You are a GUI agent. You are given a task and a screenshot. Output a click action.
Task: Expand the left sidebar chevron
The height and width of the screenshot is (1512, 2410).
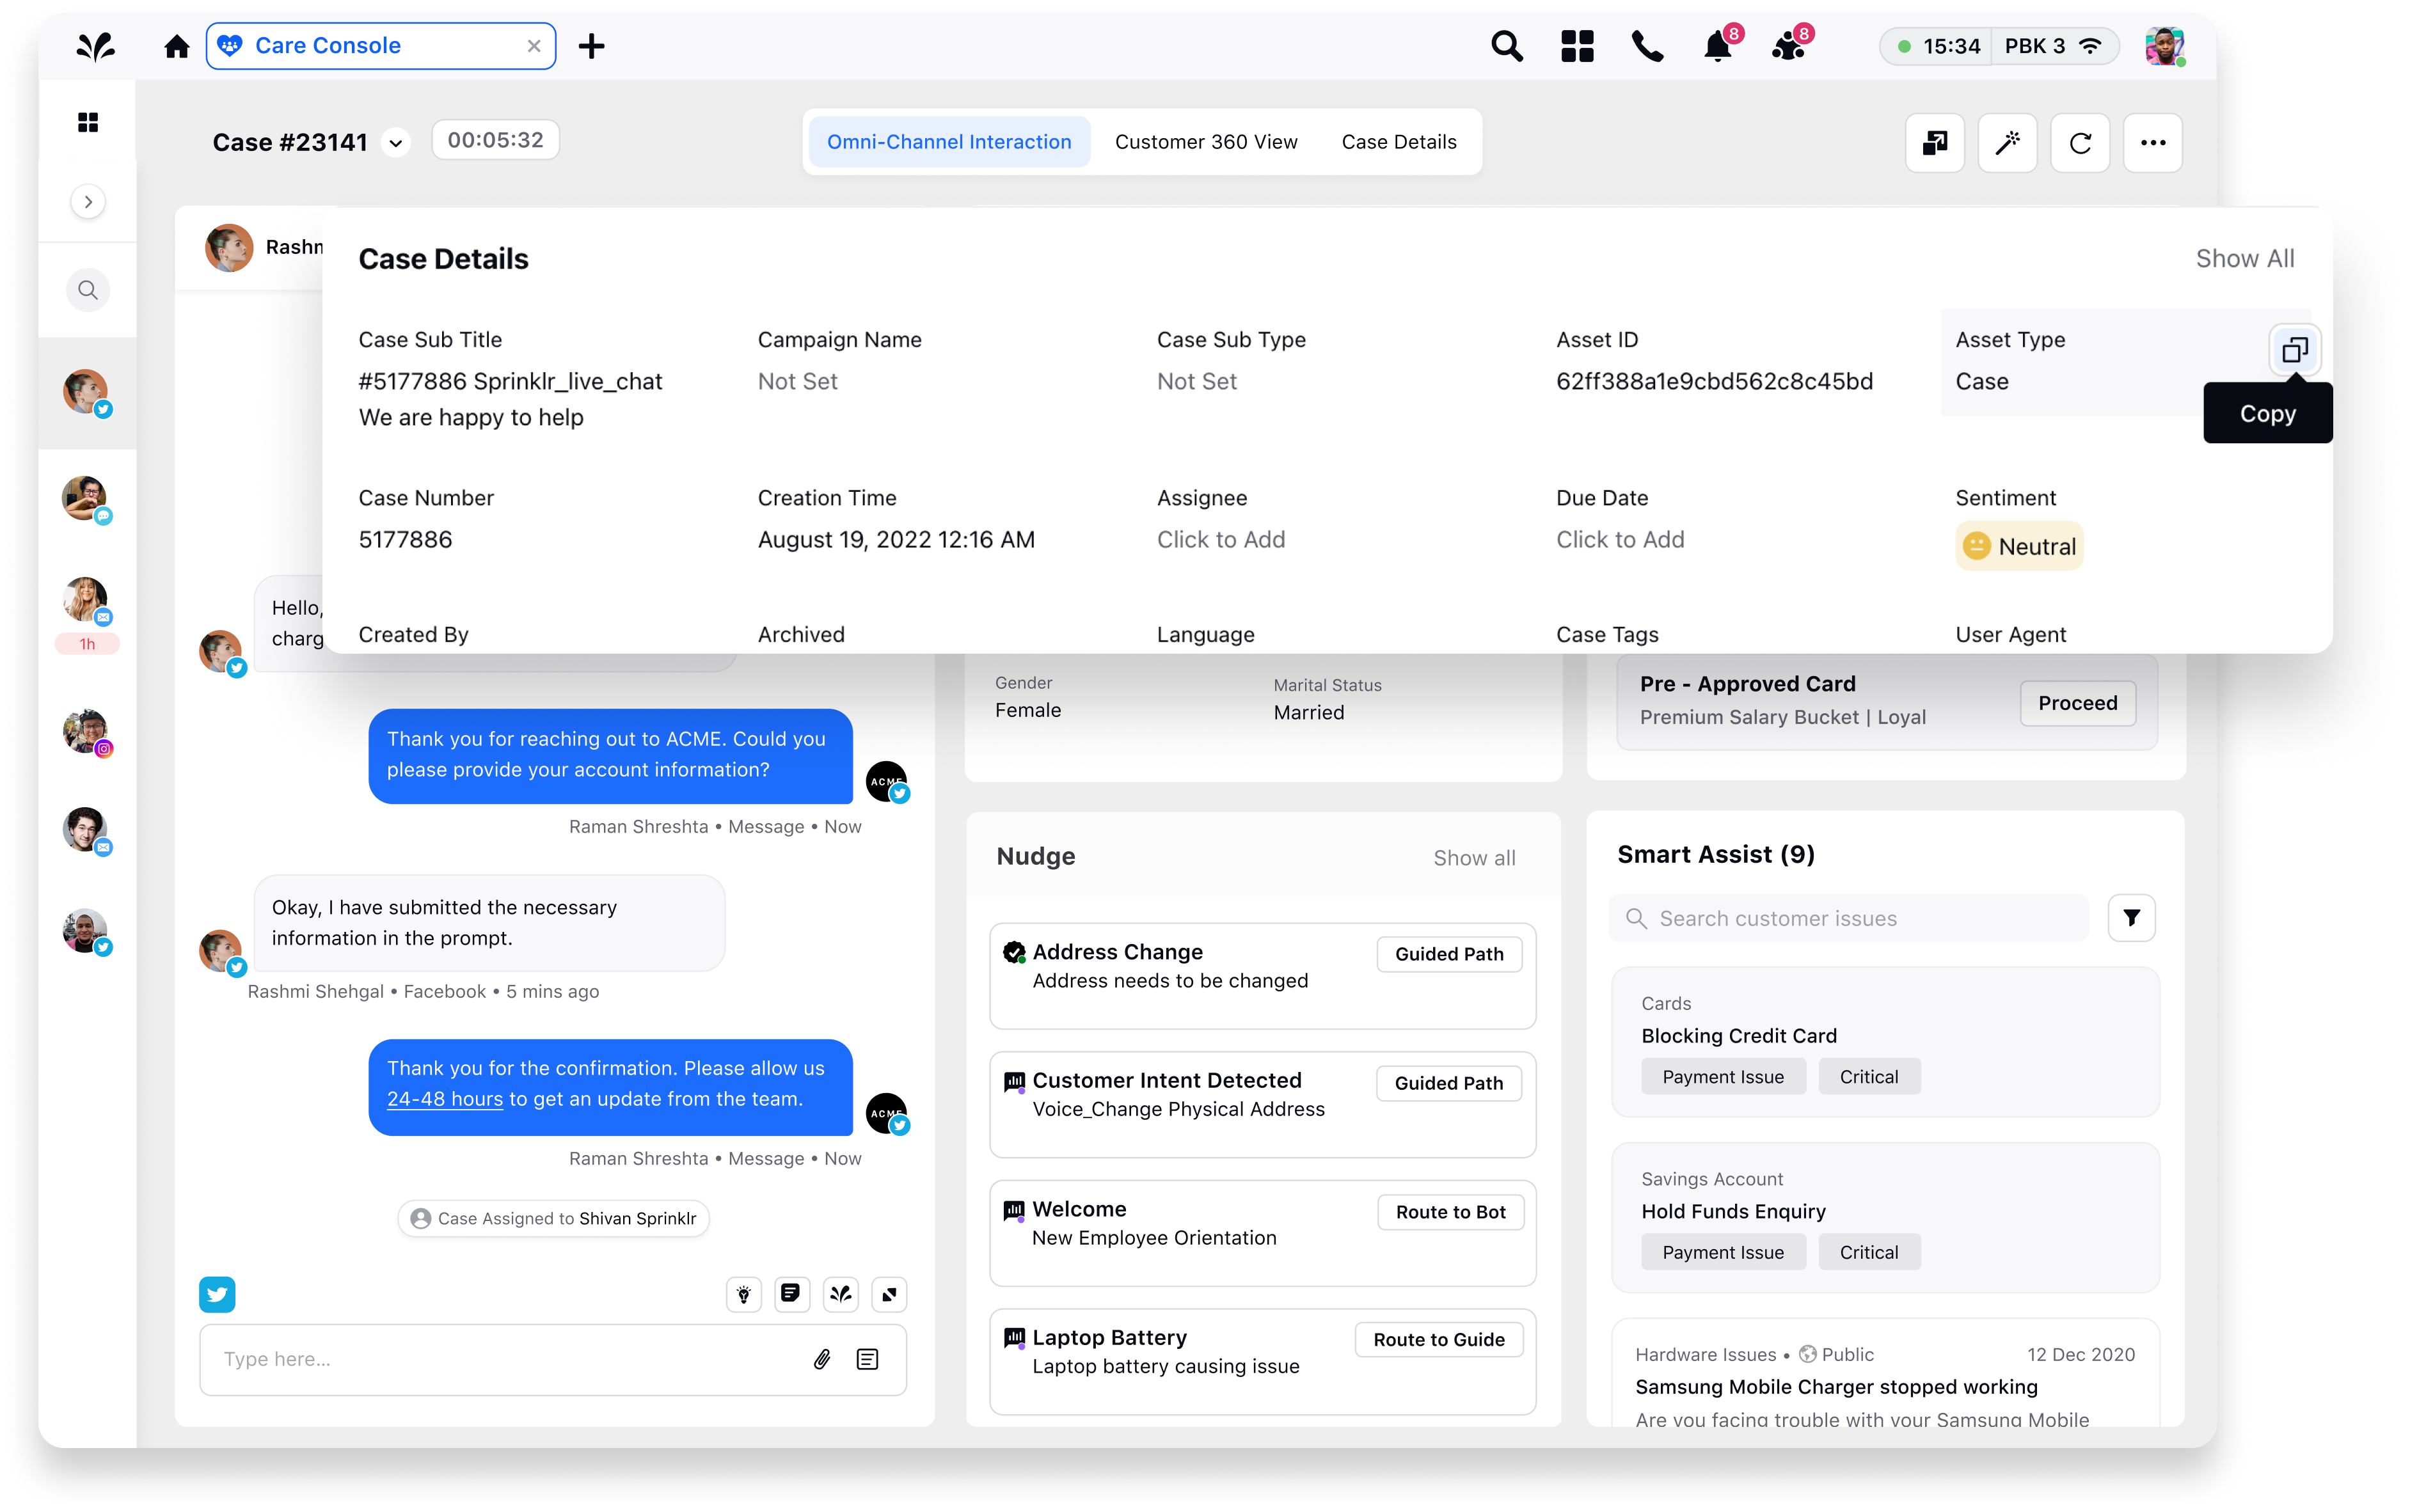coord(88,202)
